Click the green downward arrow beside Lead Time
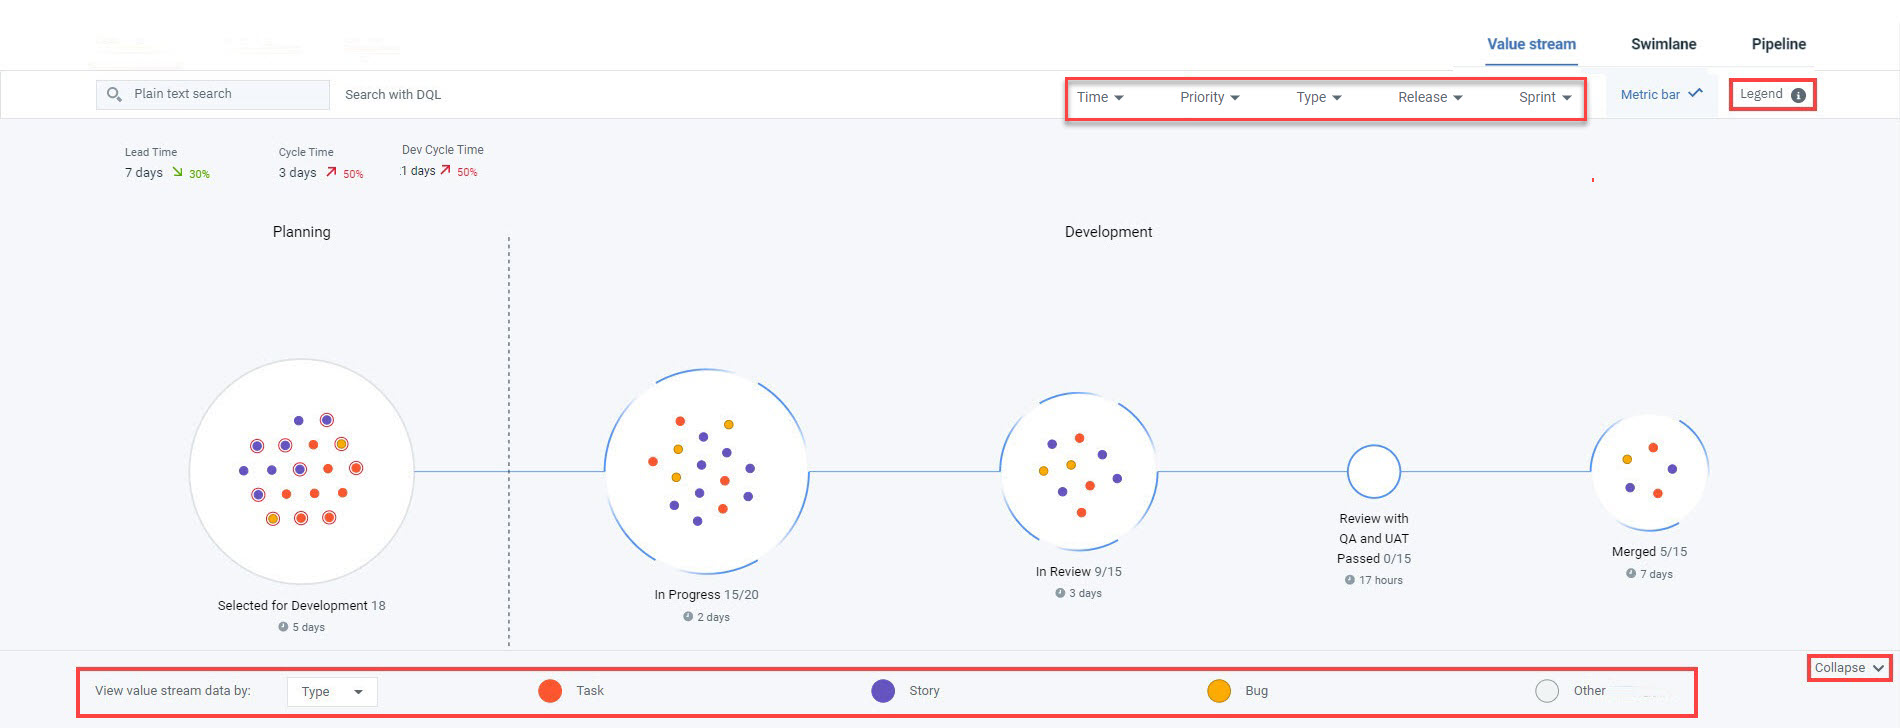1900x728 pixels. pos(180,172)
